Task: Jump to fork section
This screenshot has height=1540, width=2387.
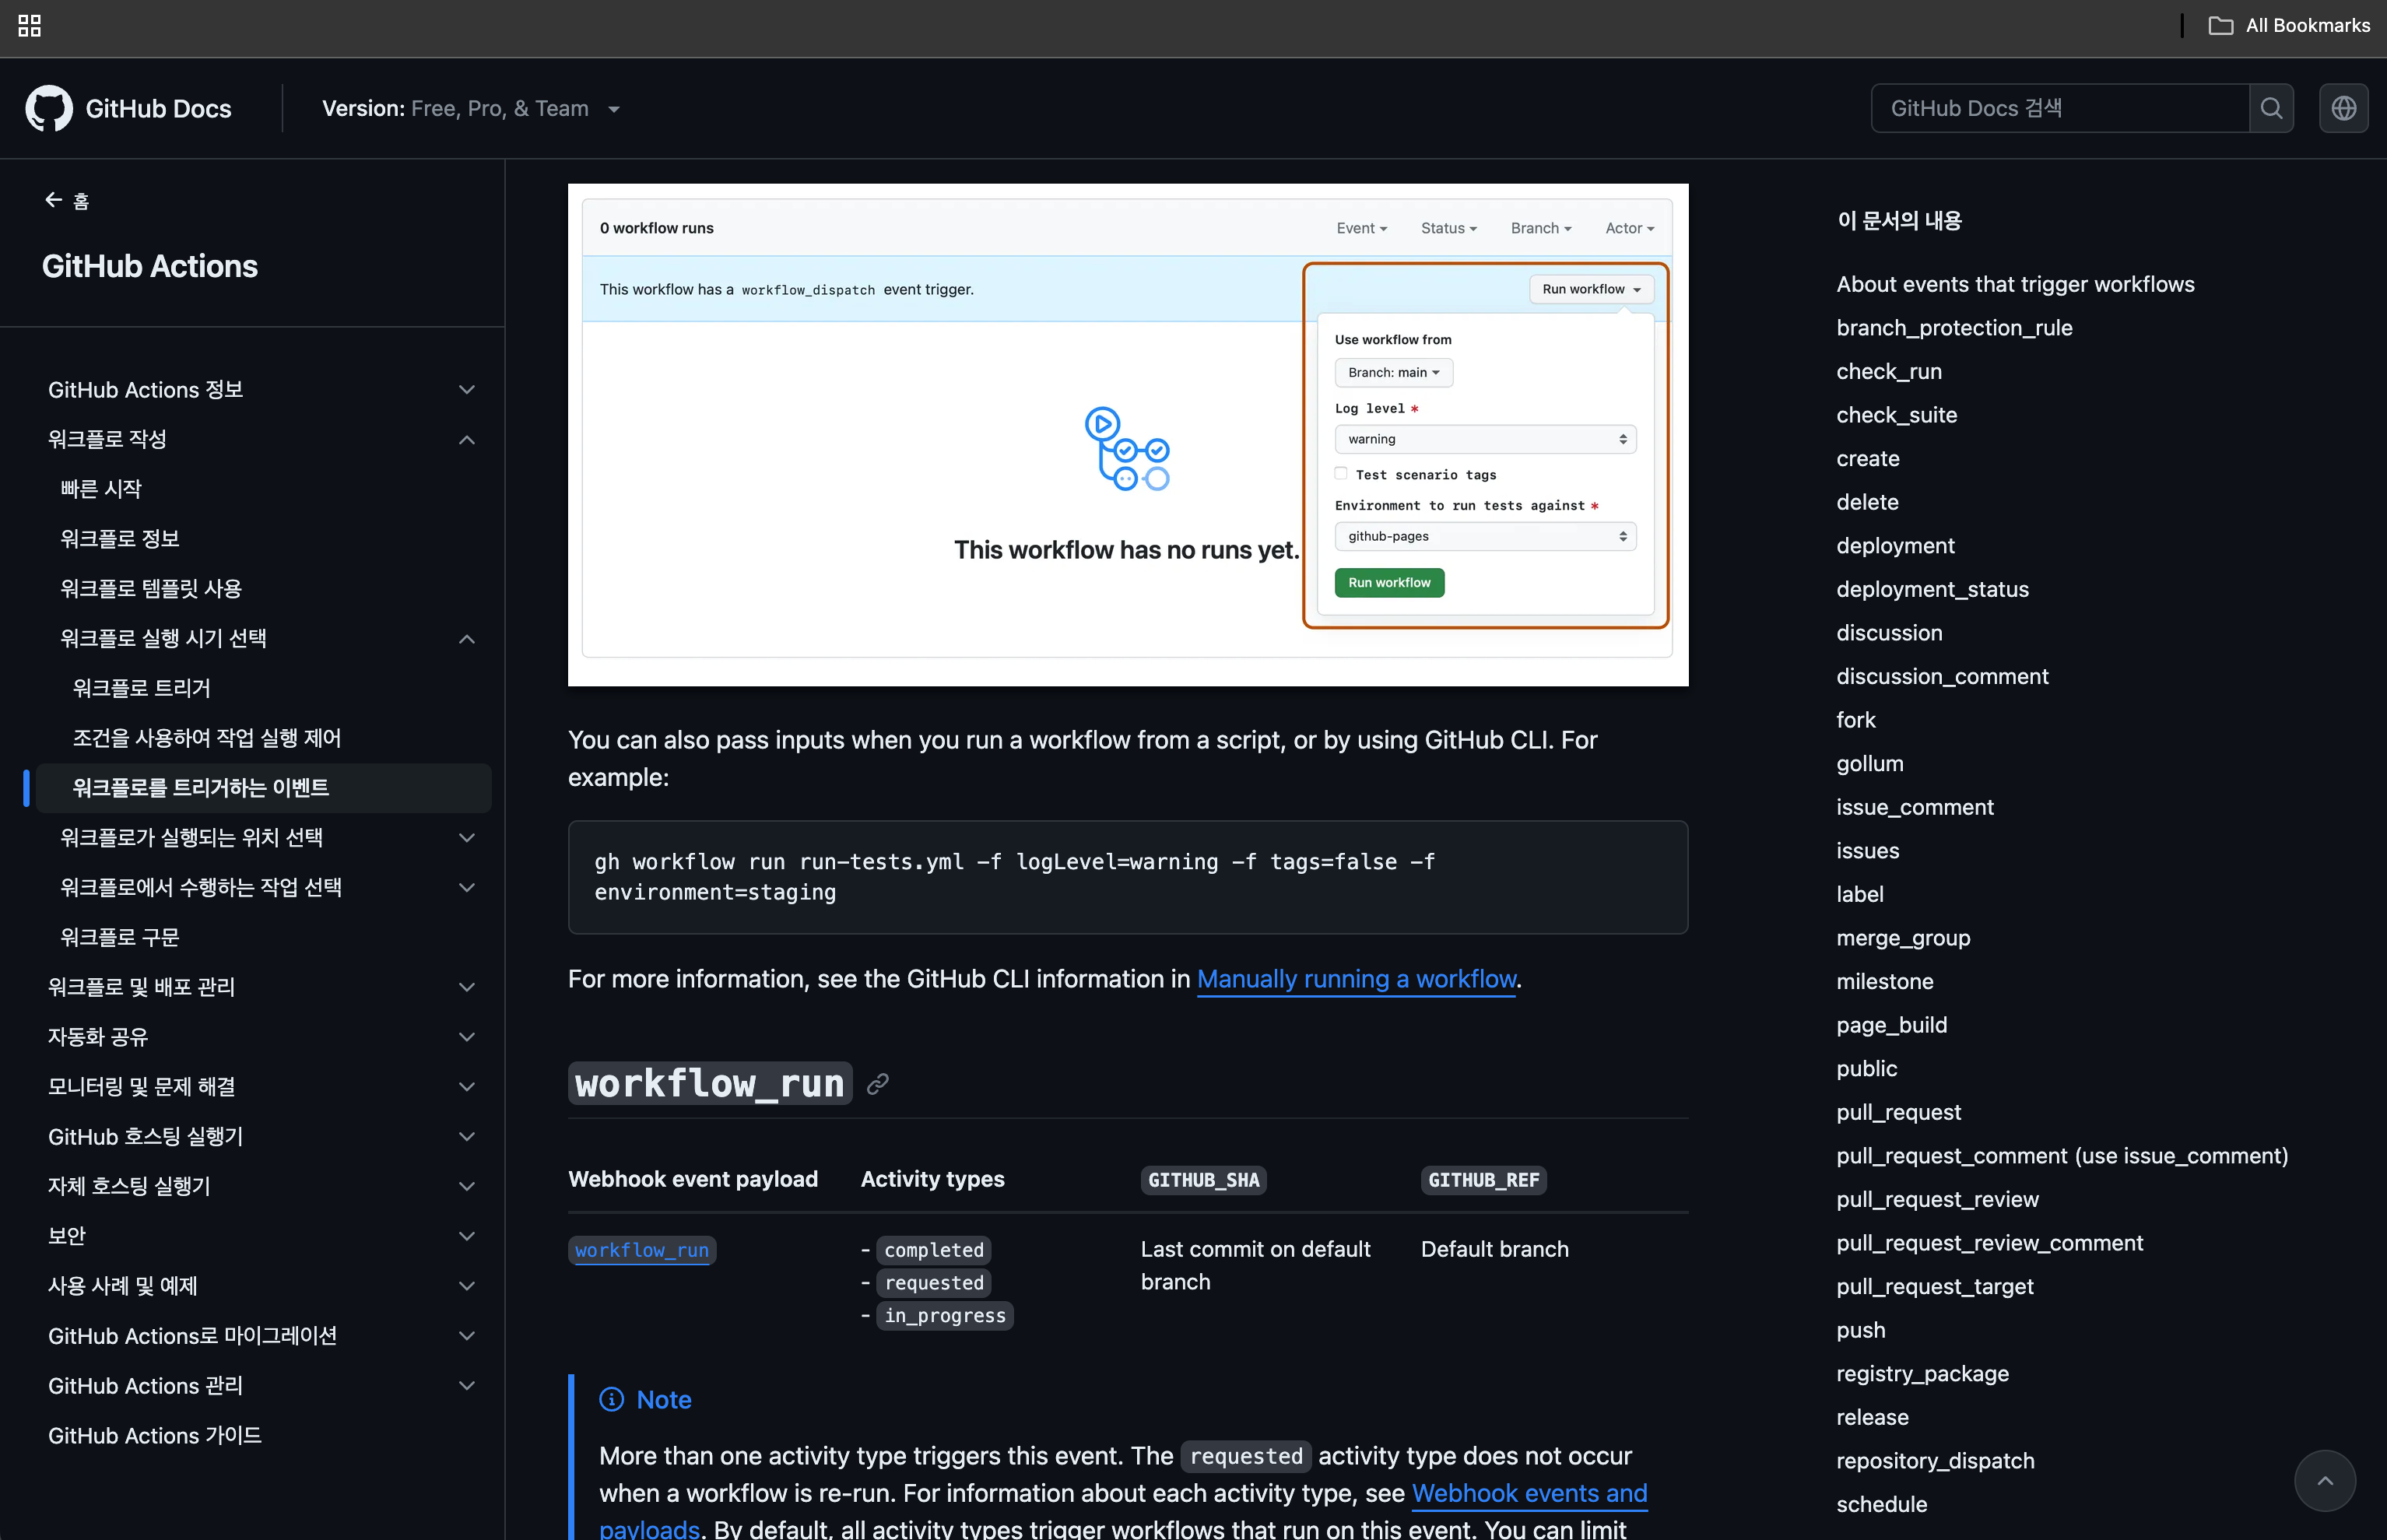Action: click(1856, 720)
